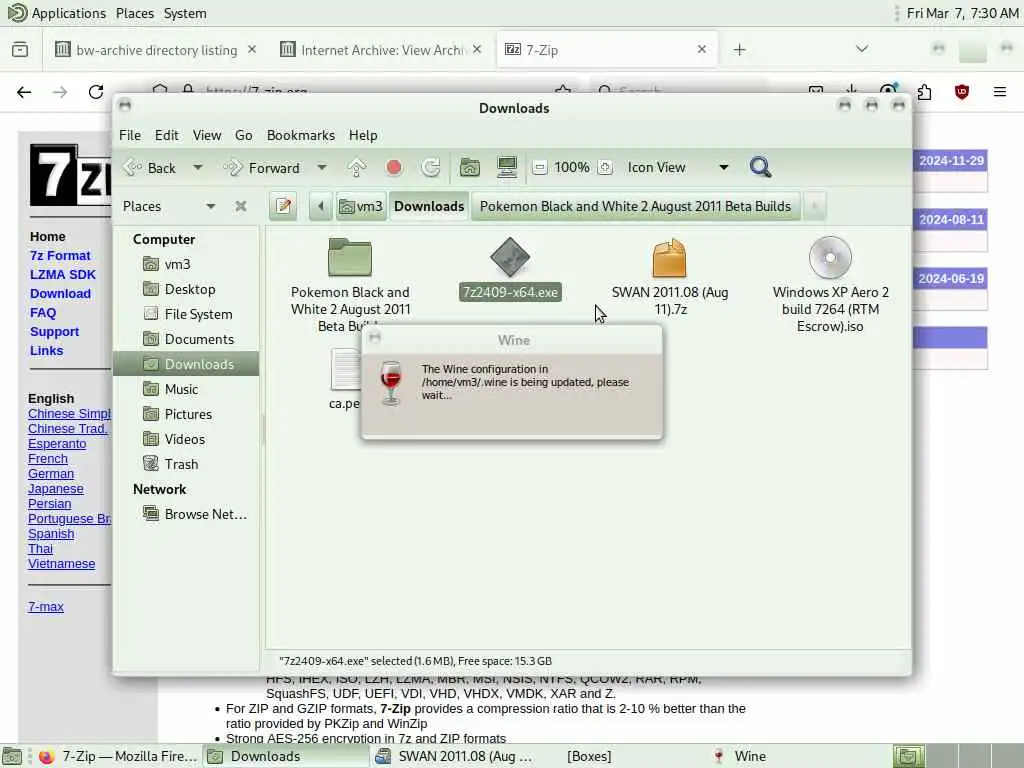Select the ca.pe text file icon
Image resolution: width=1024 pixels, height=768 pixels.
(x=345, y=370)
